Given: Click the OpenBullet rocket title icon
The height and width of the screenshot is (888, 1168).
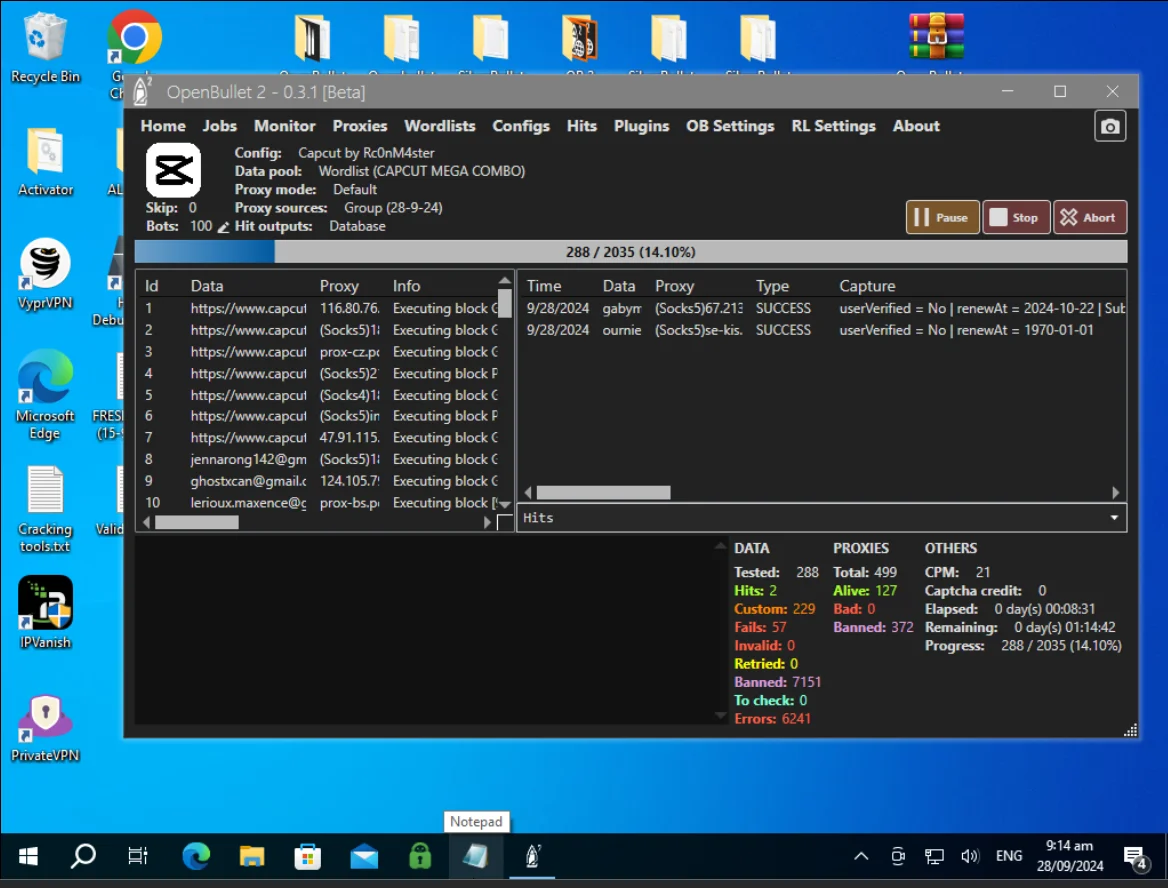Looking at the screenshot, I should [142, 92].
